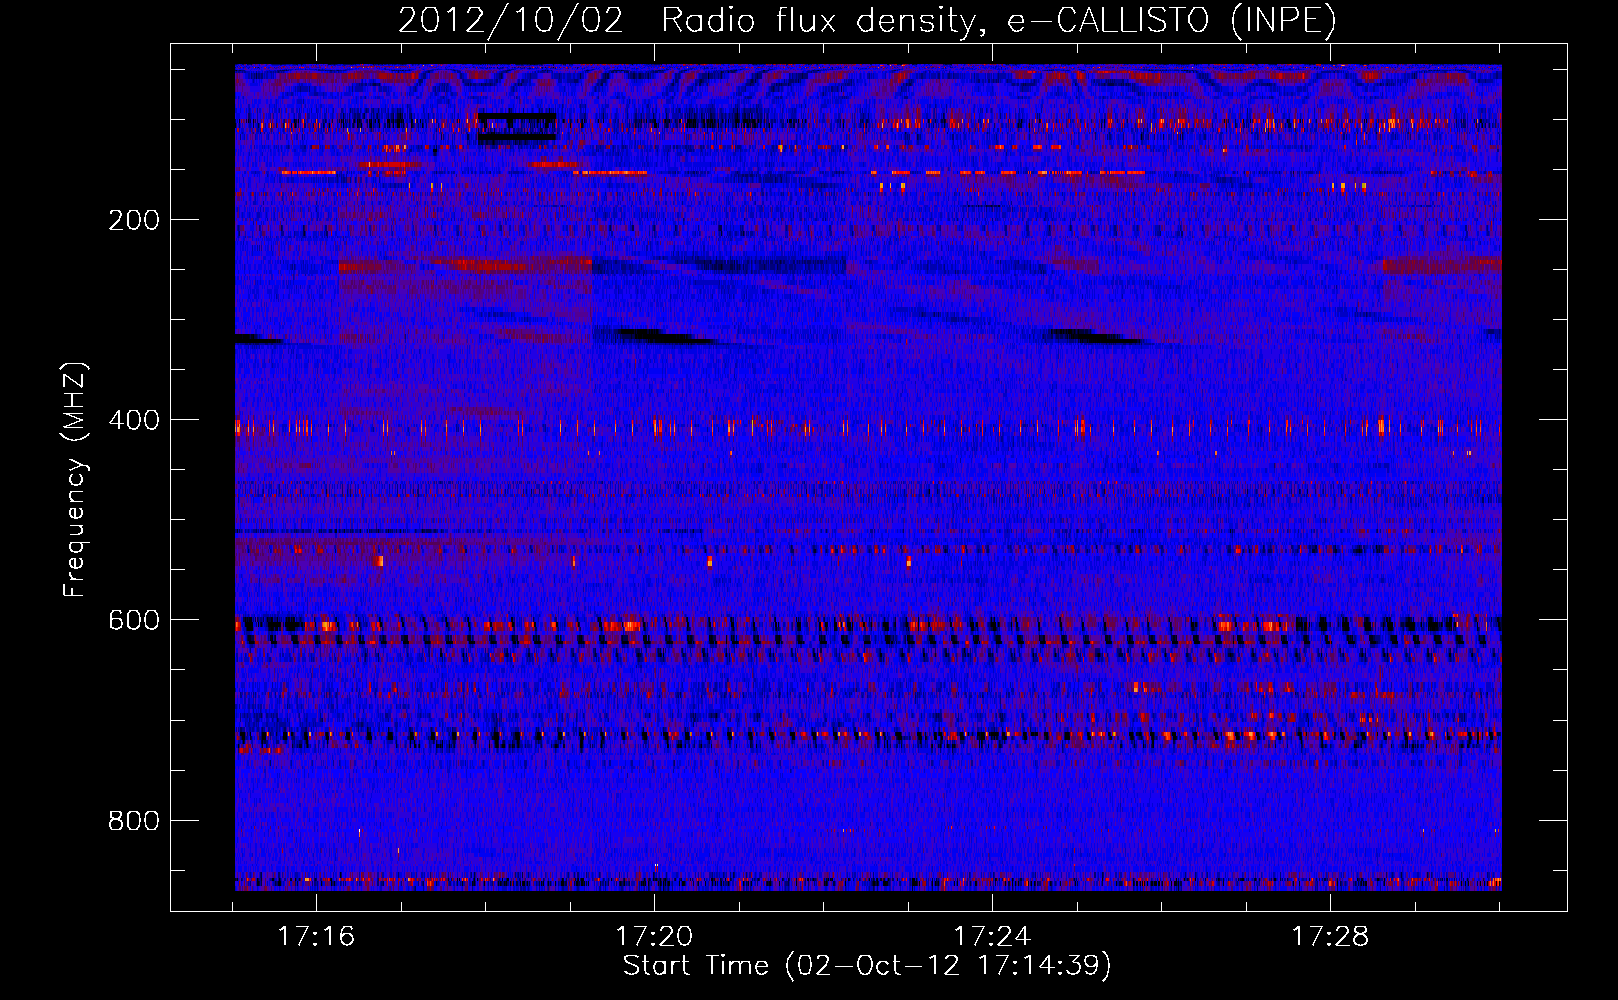1618x1000 pixels.
Task: Click the 17:20 time tick label
Action: [654, 936]
